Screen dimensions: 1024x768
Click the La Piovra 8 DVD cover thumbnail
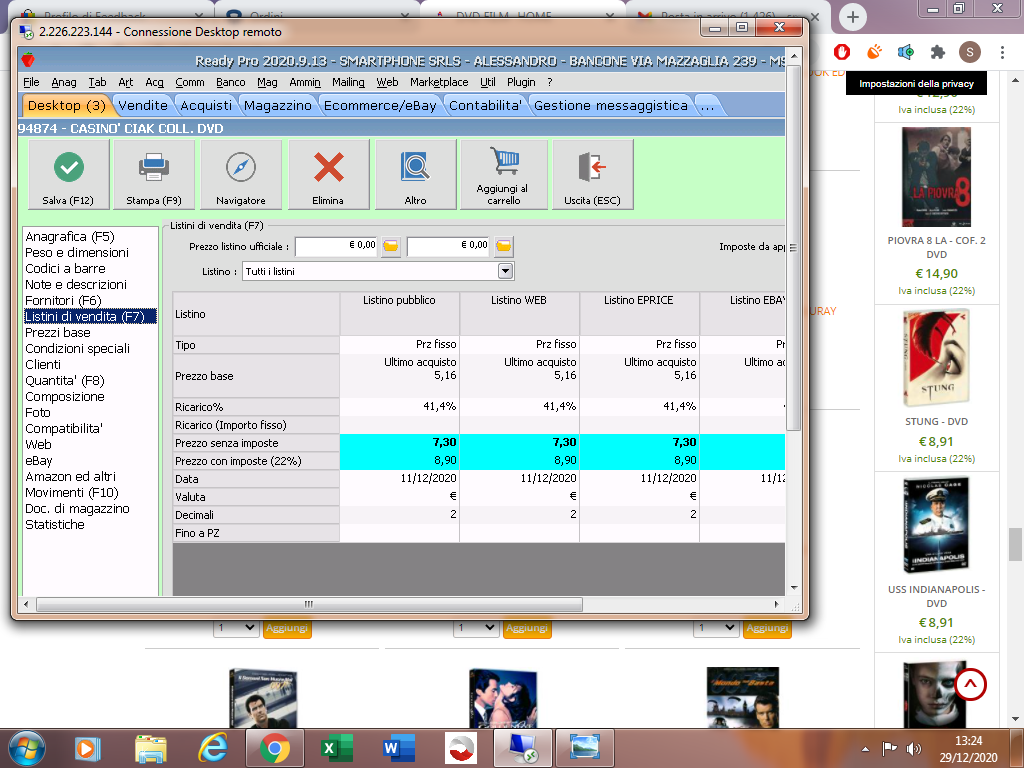click(936, 177)
